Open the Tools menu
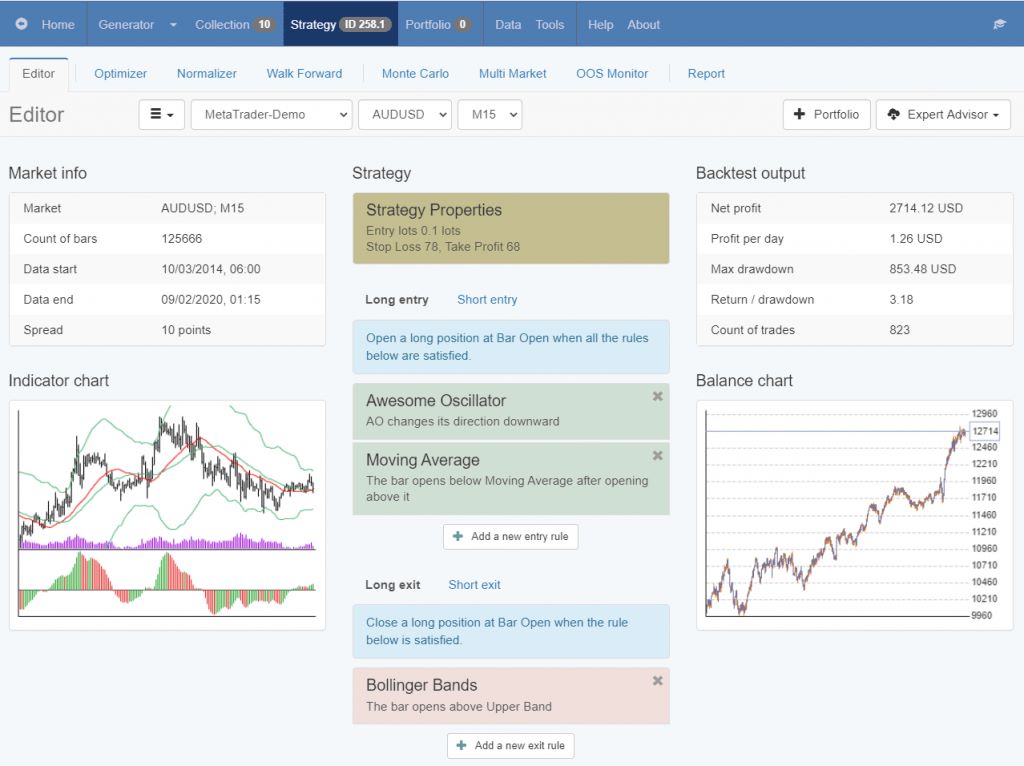Image resolution: width=1024 pixels, height=766 pixels. click(x=549, y=24)
